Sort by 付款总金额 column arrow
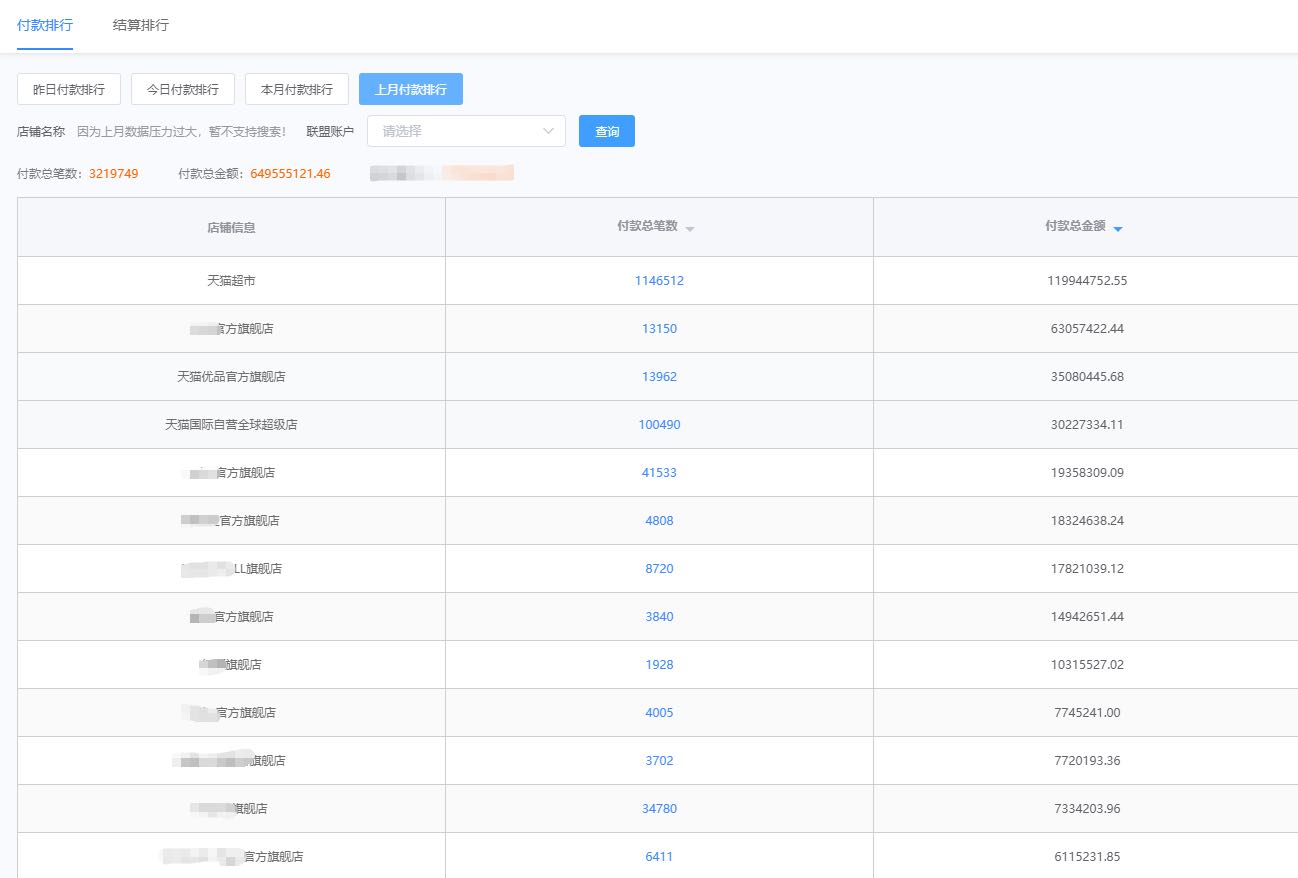 1118,228
